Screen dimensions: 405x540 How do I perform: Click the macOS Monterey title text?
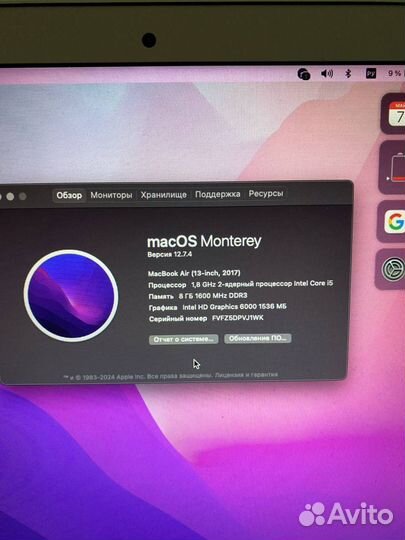point(204,241)
